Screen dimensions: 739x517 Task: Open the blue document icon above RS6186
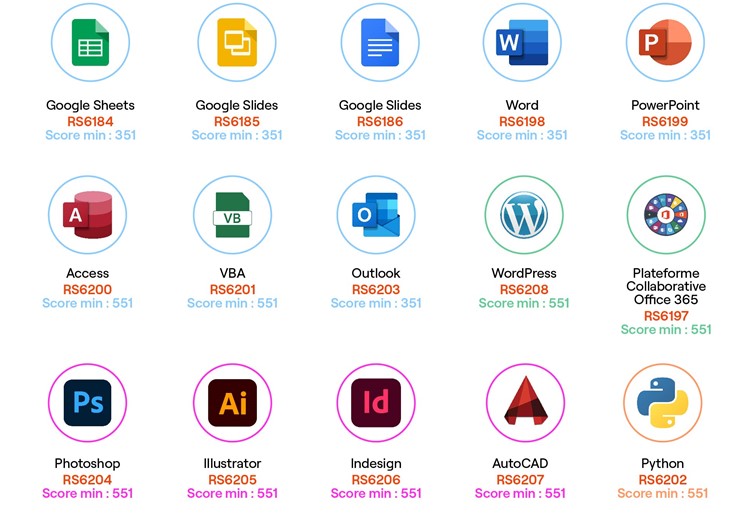(380, 43)
